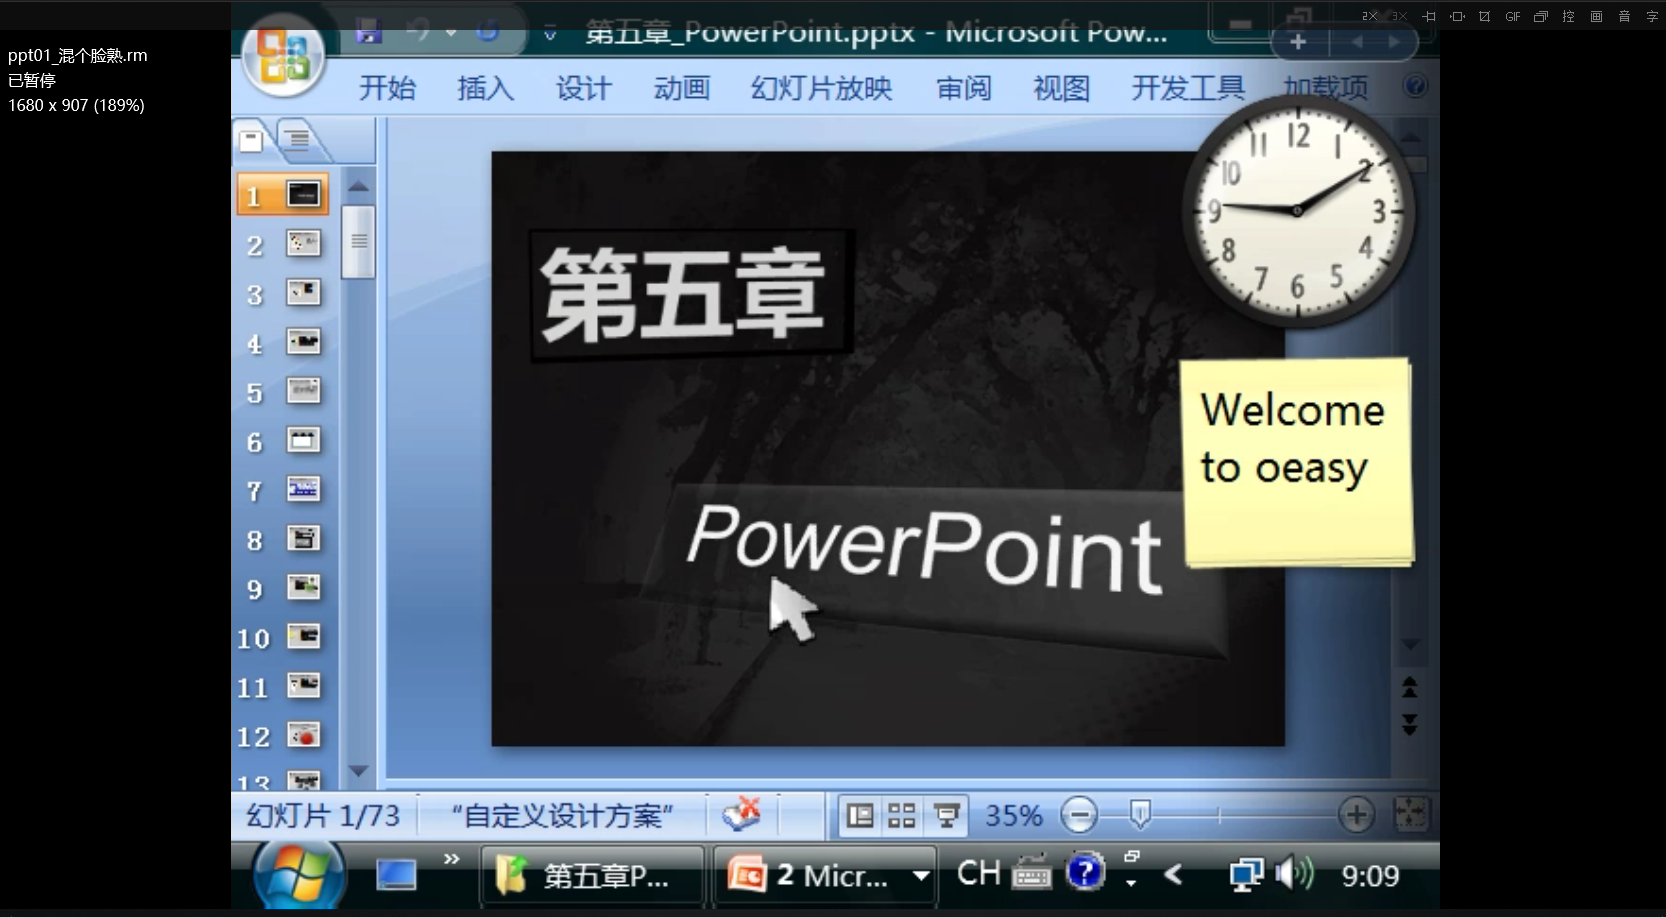The width and height of the screenshot is (1666, 917).
Task: Jump to previous slide with double-up arrows
Action: [1410, 687]
